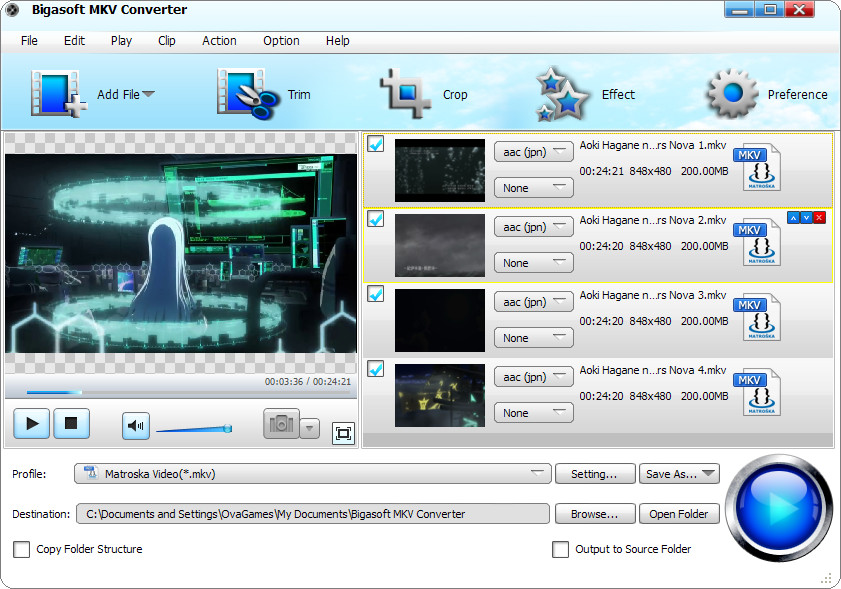The height and width of the screenshot is (589, 841).
Task: Open the Save As dropdown button
Action: point(679,474)
